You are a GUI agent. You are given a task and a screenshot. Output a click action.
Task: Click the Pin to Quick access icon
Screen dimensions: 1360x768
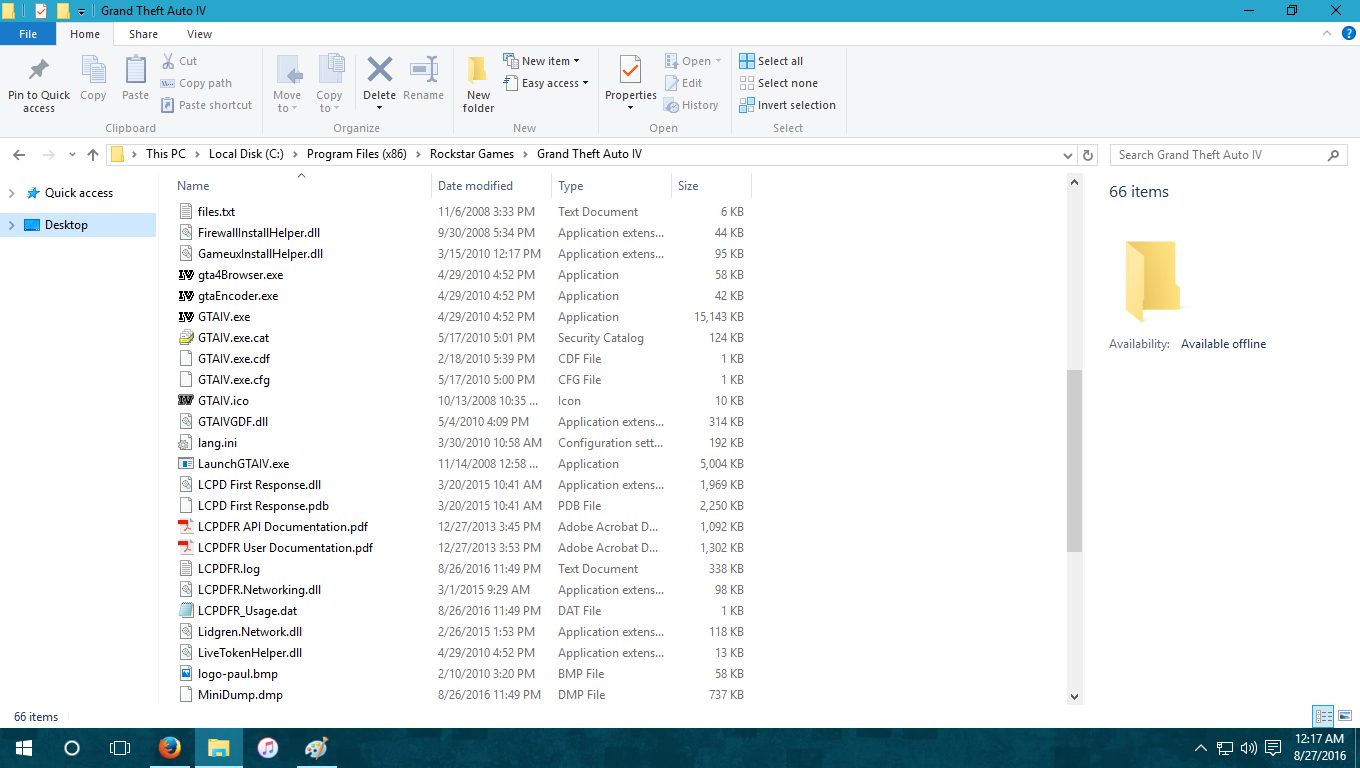[x=39, y=71]
